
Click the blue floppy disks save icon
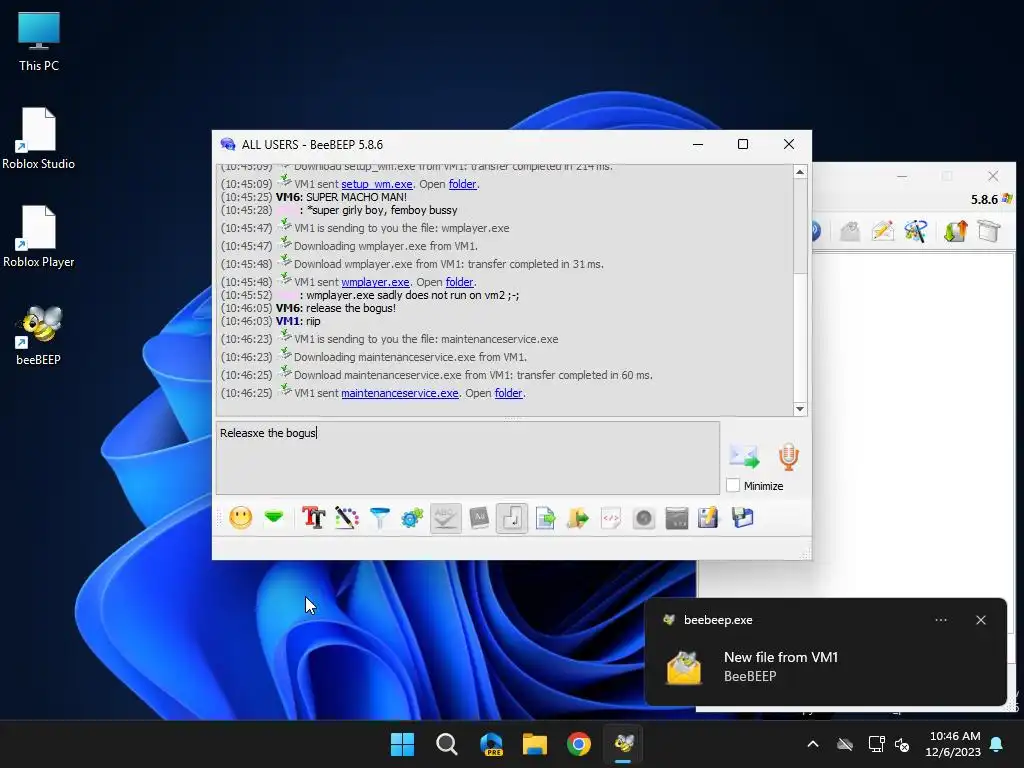tap(743, 519)
